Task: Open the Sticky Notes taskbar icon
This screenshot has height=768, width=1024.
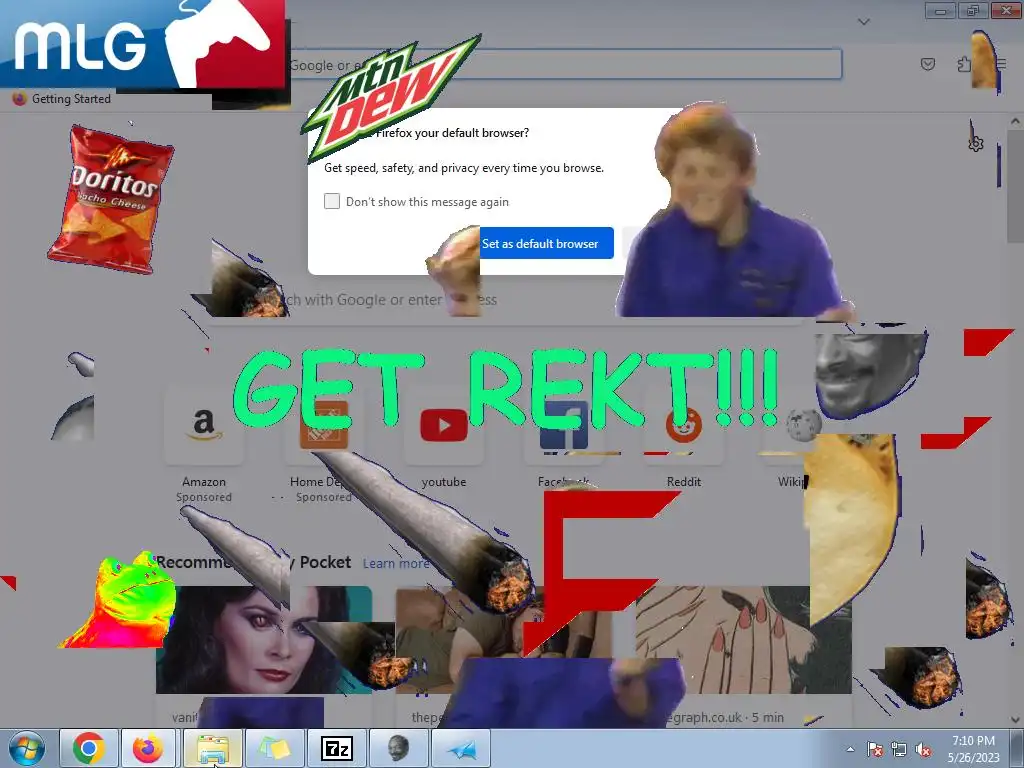Action: (x=275, y=748)
